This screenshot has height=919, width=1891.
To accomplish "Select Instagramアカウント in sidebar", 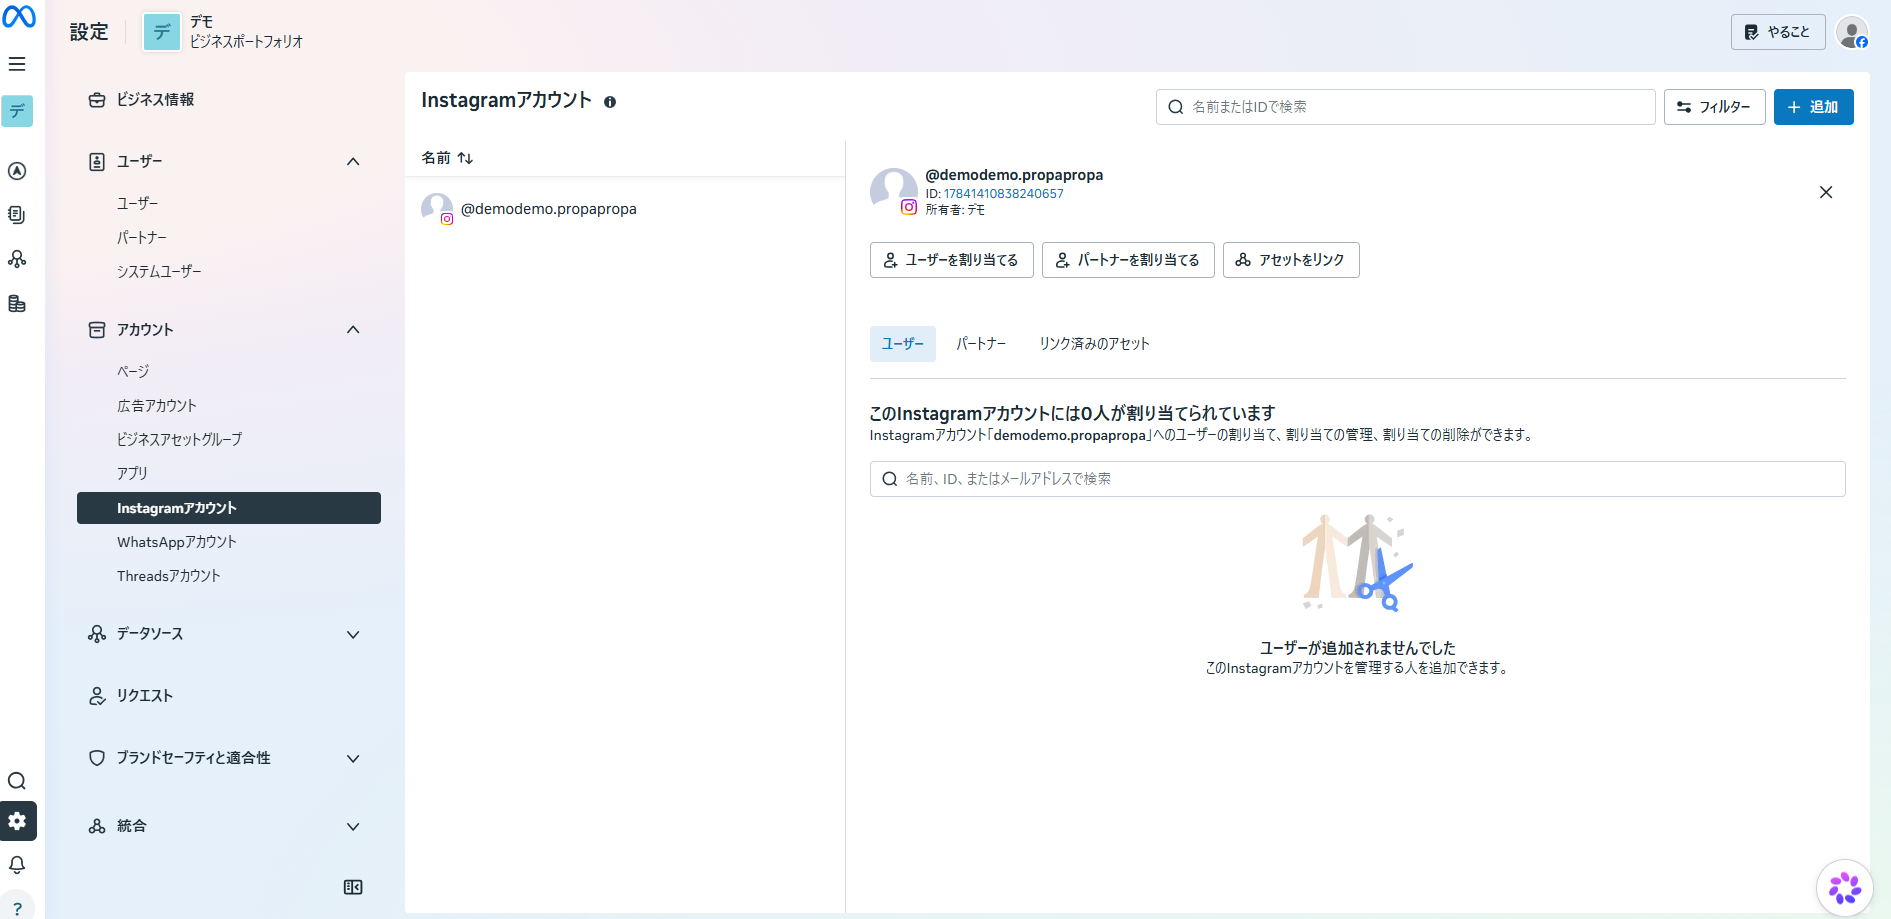I will 229,508.
